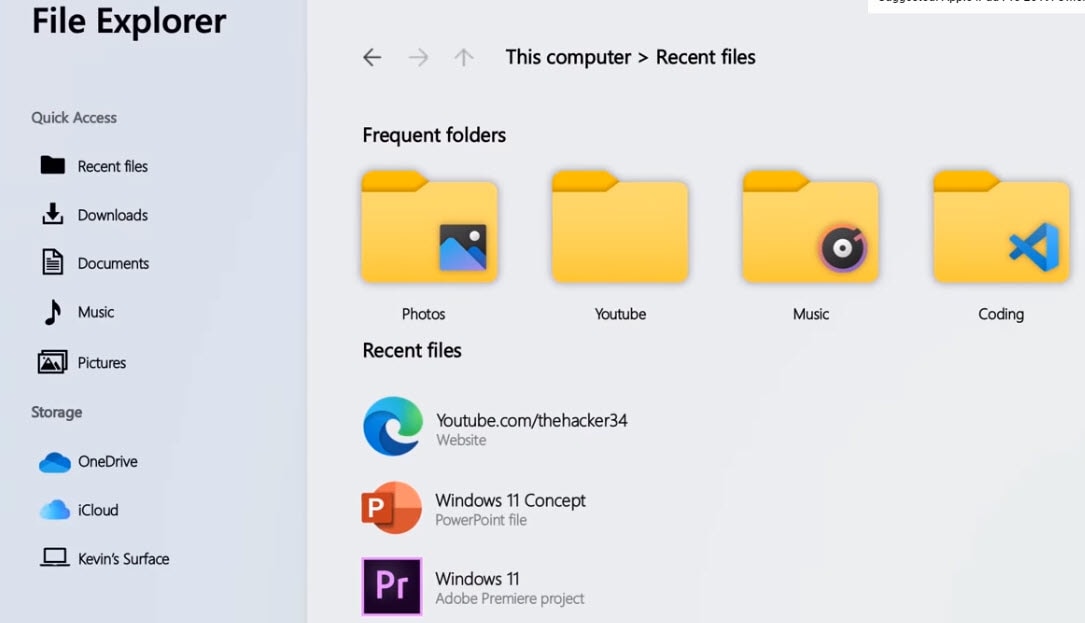The image size is (1085, 623).
Task: Click the Music note icon in sidebar
Action: tap(53, 312)
